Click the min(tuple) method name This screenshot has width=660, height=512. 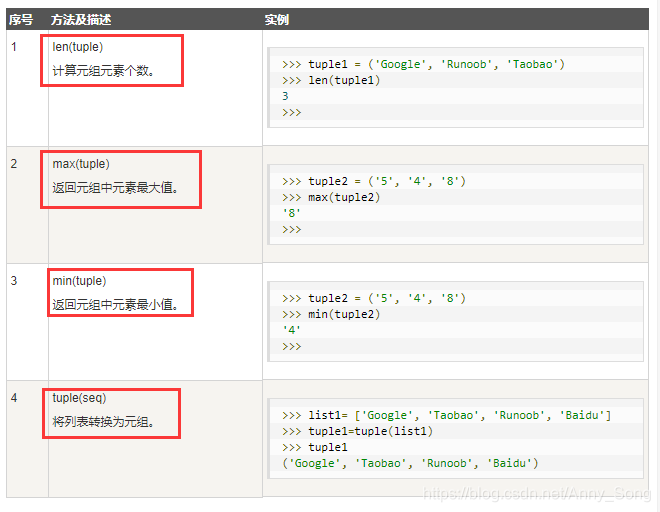tap(79, 281)
